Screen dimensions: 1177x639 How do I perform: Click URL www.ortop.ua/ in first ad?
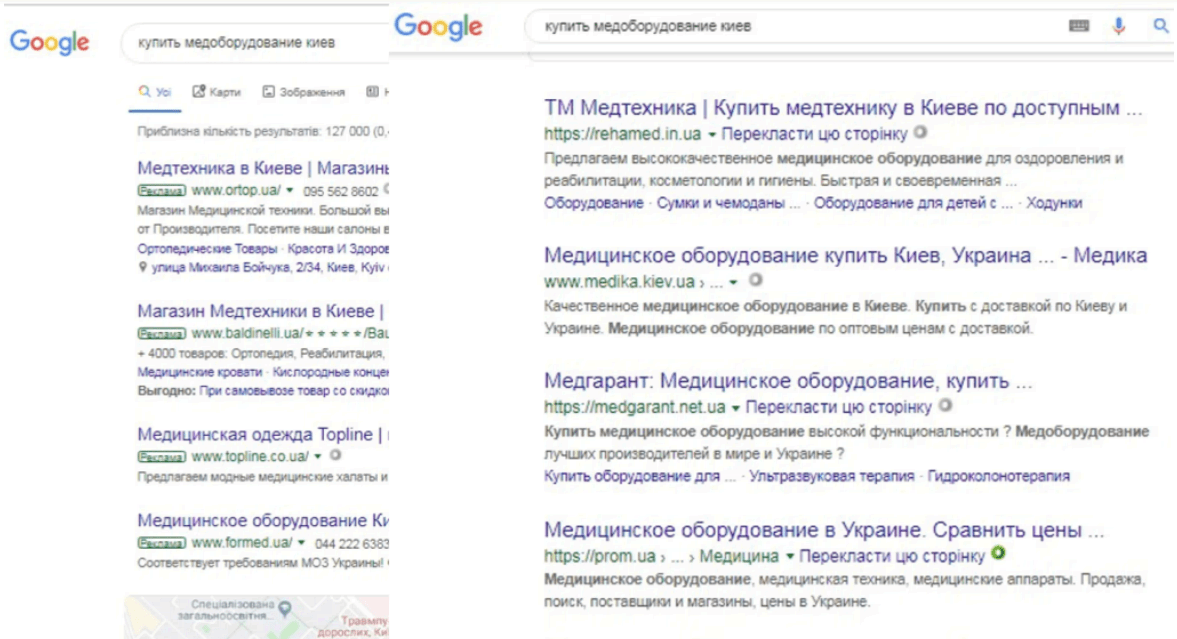tap(236, 191)
